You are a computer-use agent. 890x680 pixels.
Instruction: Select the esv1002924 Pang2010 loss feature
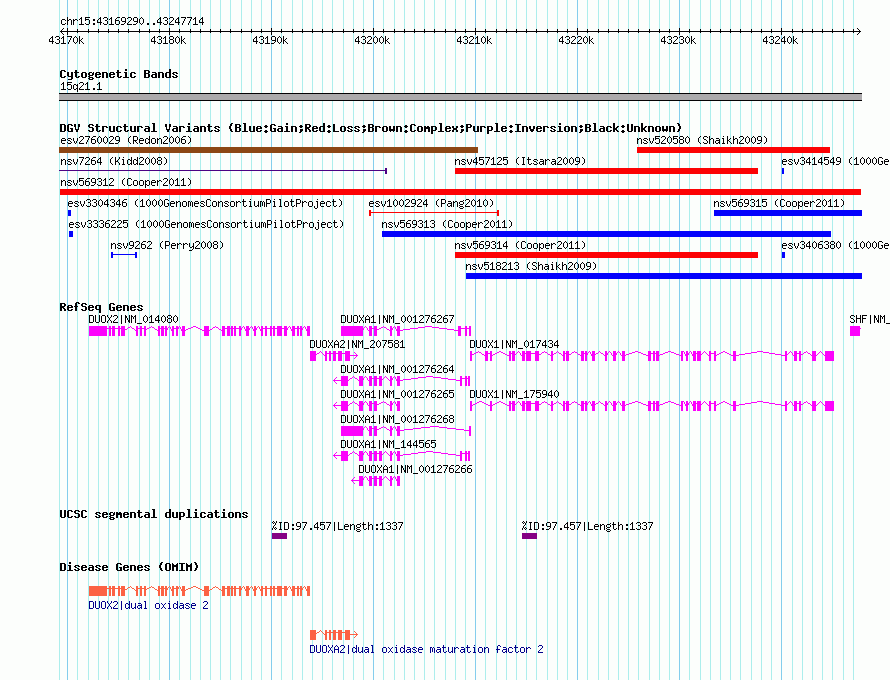[x=434, y=213]
